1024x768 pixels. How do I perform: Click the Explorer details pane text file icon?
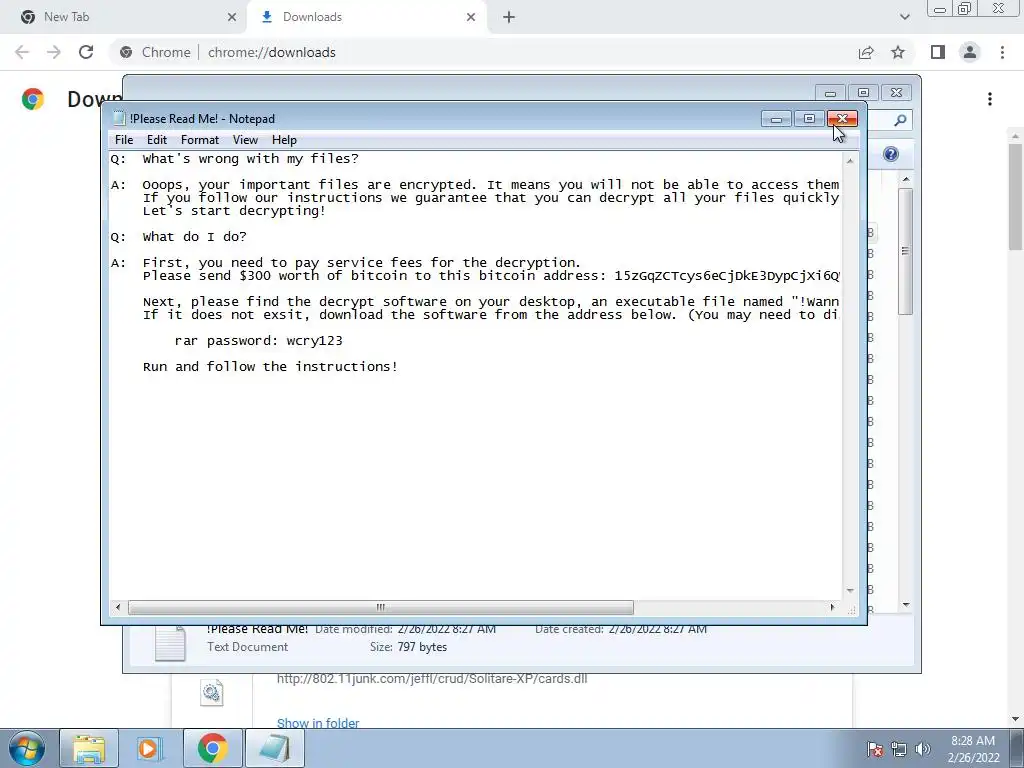tap(170, 643)
